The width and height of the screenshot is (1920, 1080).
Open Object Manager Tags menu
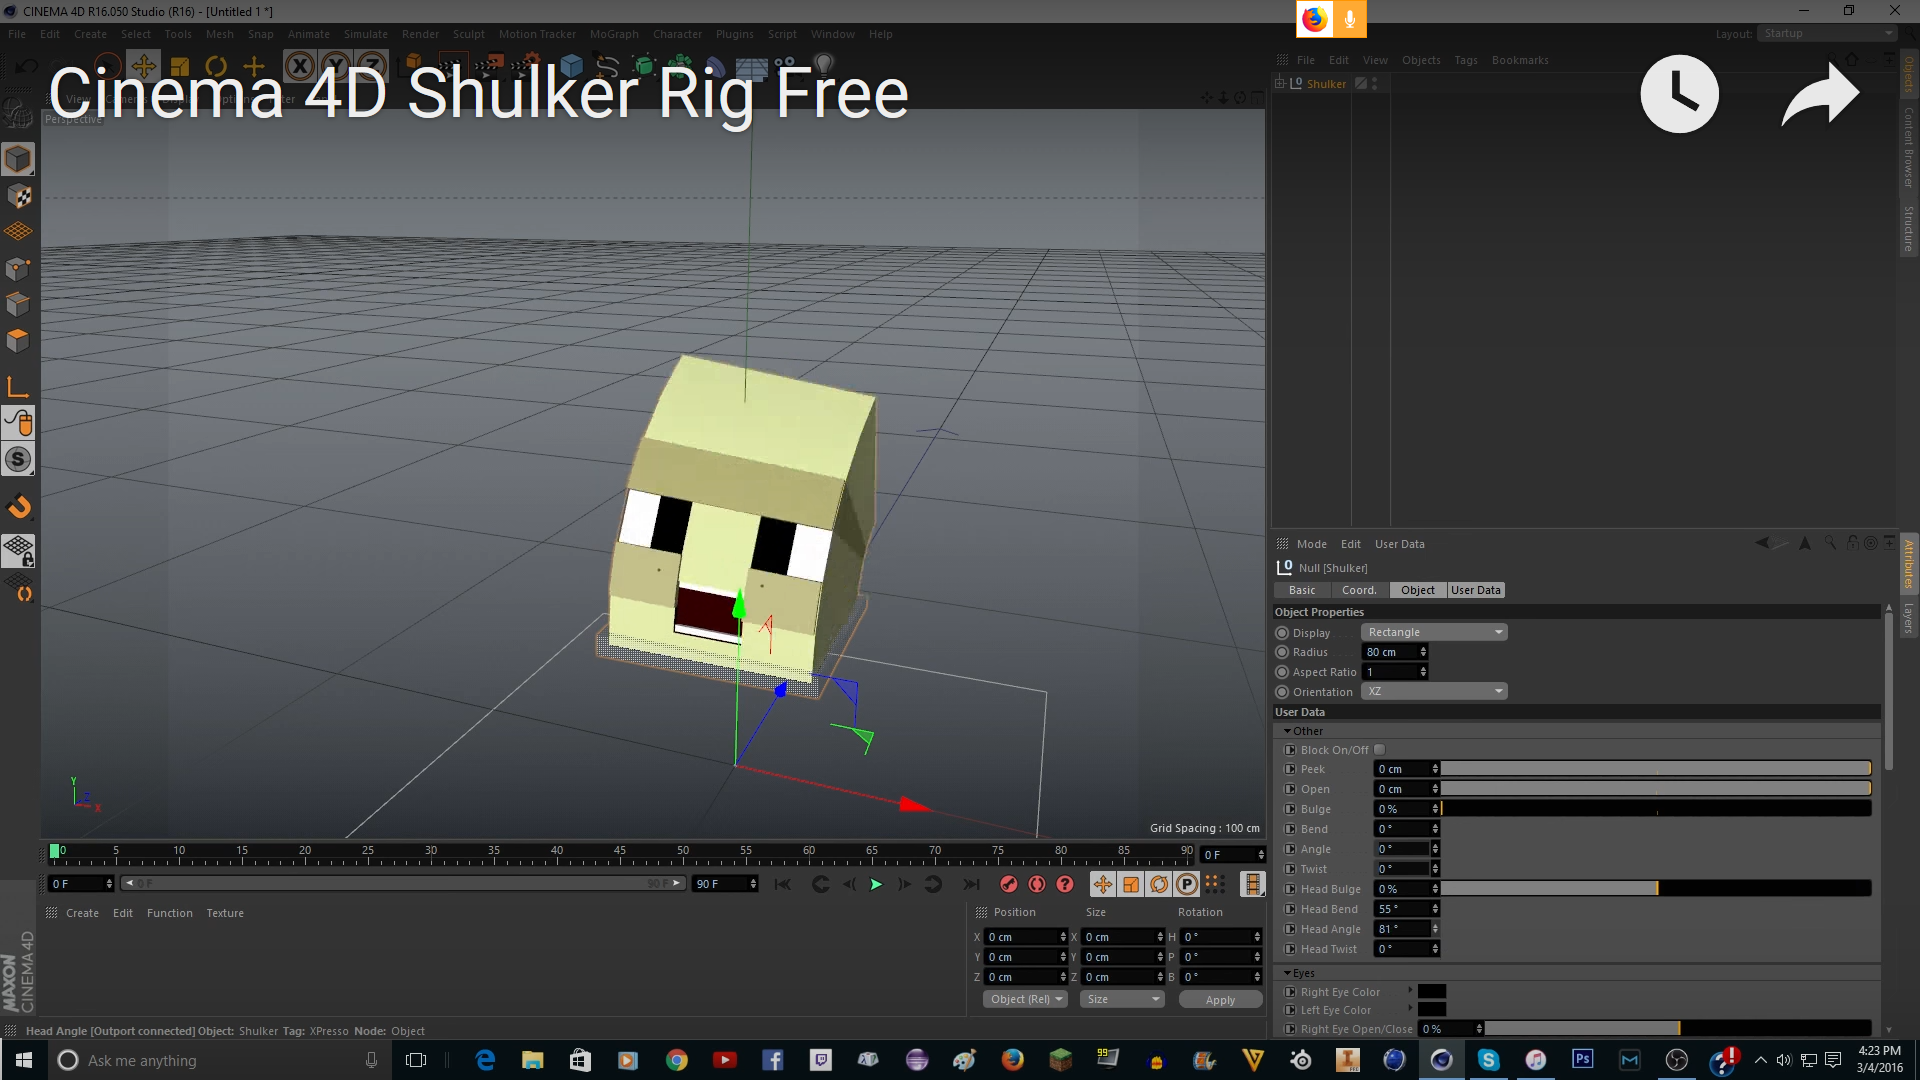tap(1465, 60)
